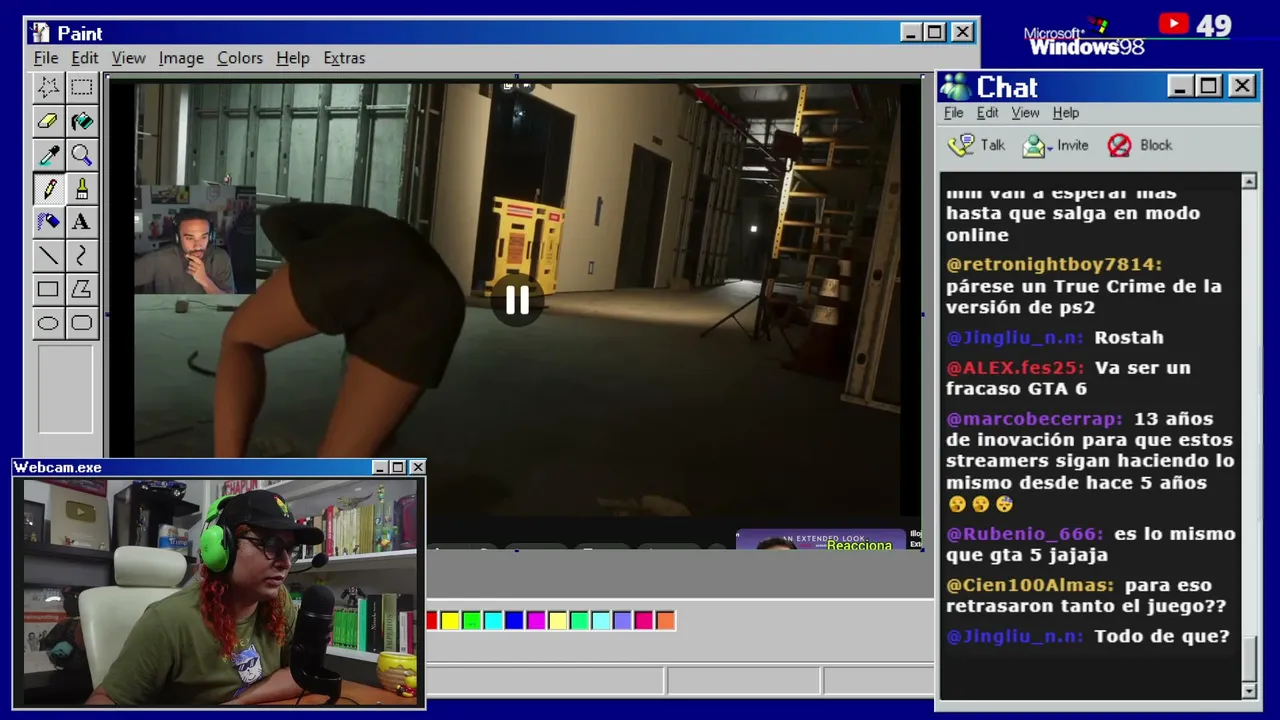Select the Magnifier tool
Viewport: 1280px width, 720px height.
pos(82,155)
